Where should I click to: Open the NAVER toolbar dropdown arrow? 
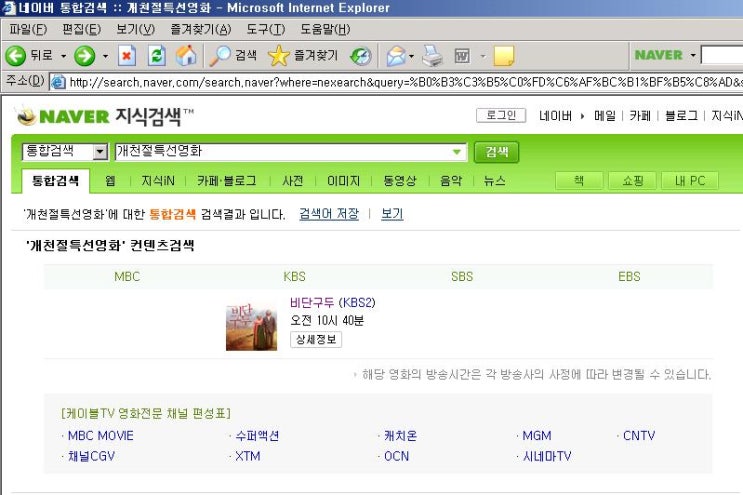(x=693, y=55)
